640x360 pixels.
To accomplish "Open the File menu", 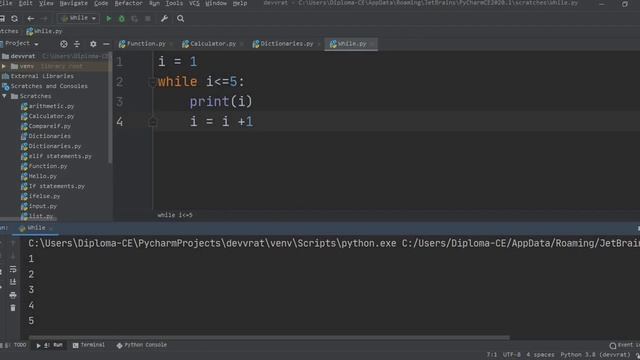I will click(6, 3).
